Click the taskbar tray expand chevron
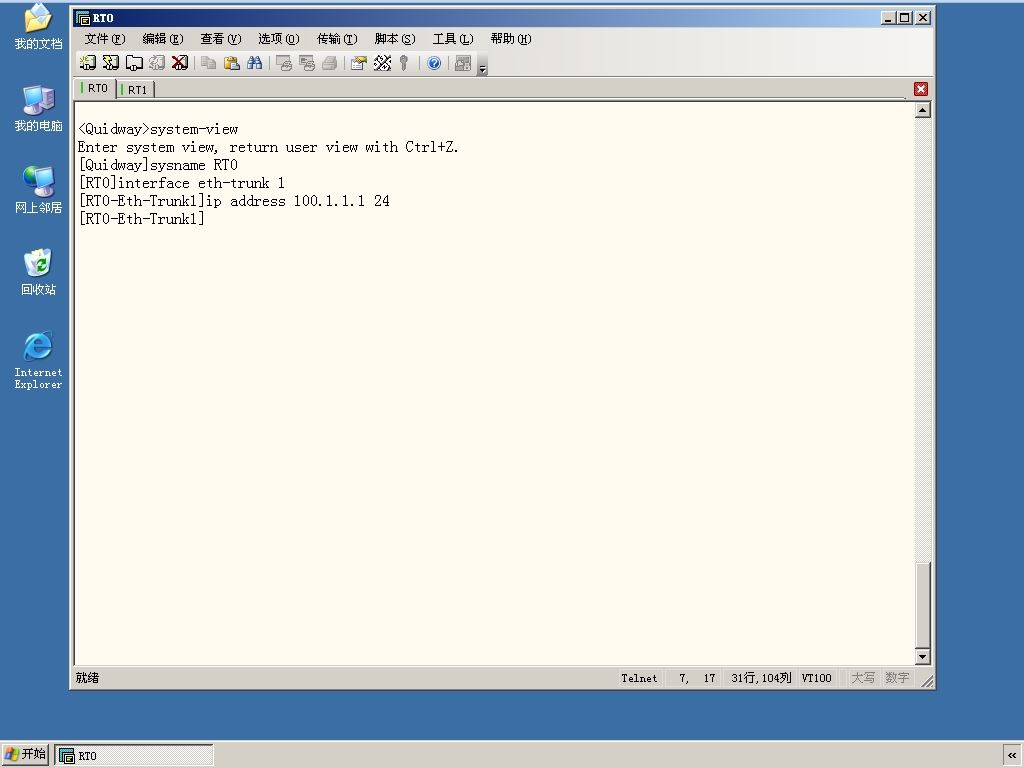 point(1012,755)
